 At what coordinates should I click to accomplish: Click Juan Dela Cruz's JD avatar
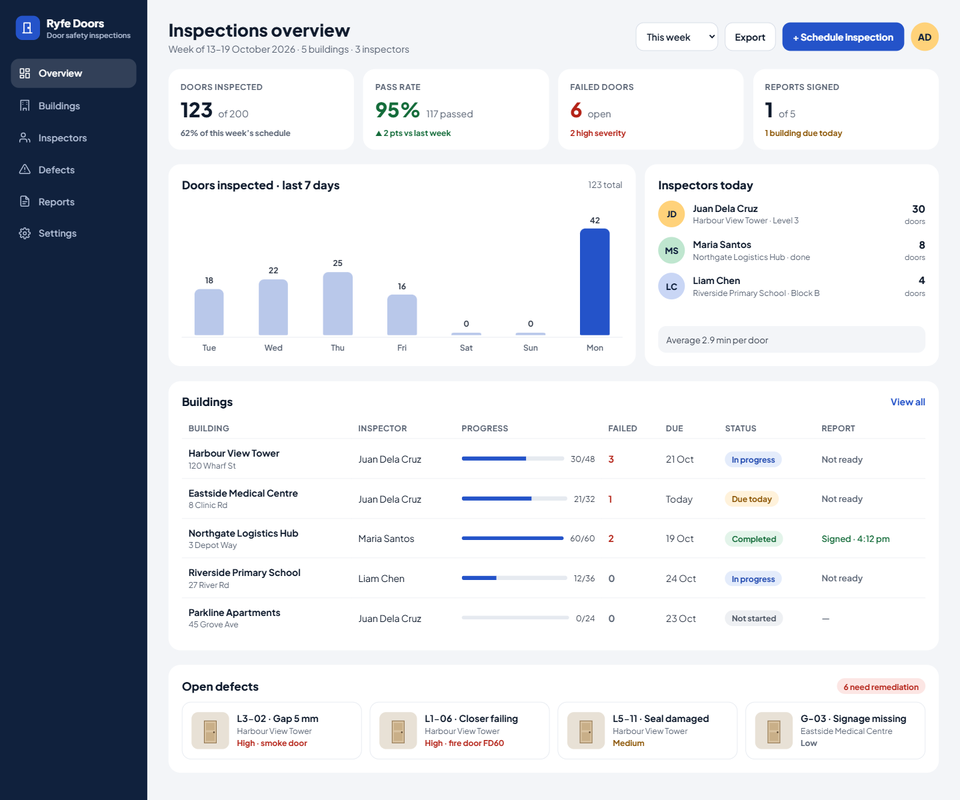[671, 214]
